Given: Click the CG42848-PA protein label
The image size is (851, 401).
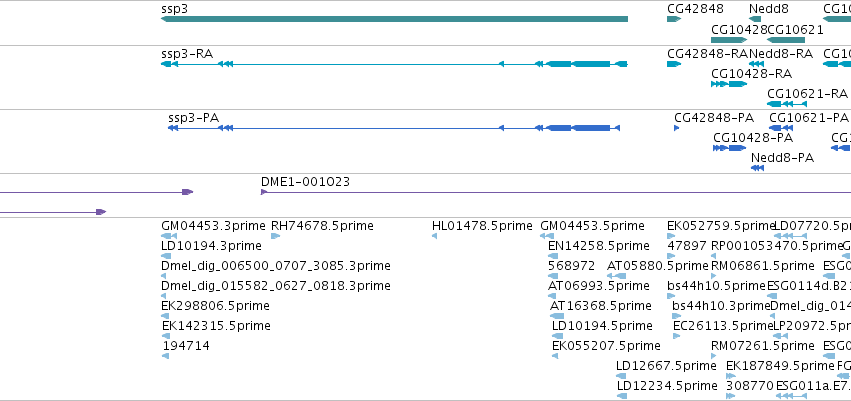Looking at the screenshot, I should 714,117.
